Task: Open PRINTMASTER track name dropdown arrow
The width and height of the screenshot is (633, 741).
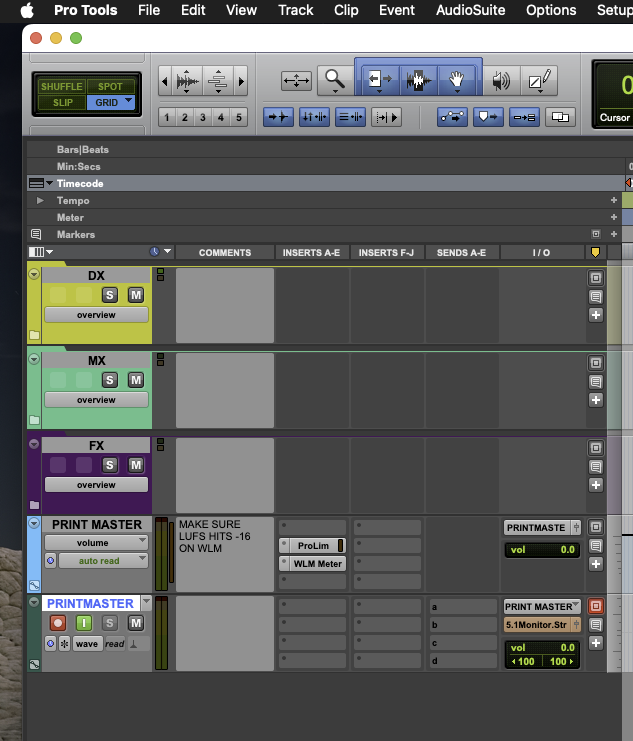Action: [x=146, y=602]
